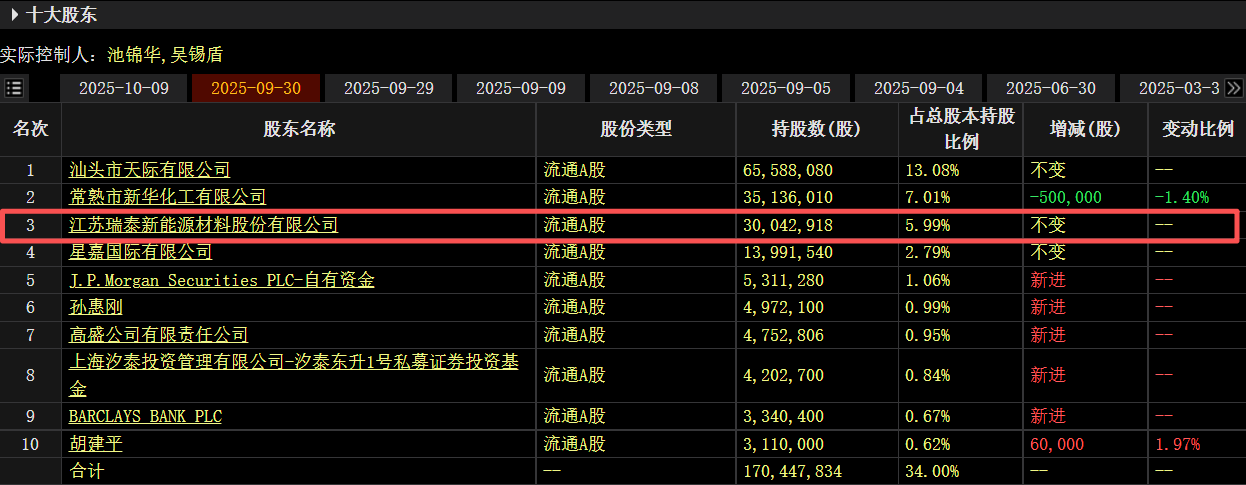The image size is (1246, 485).
Task: Open BARCLAYS BANK PLC link
Action: coord(145,416)
